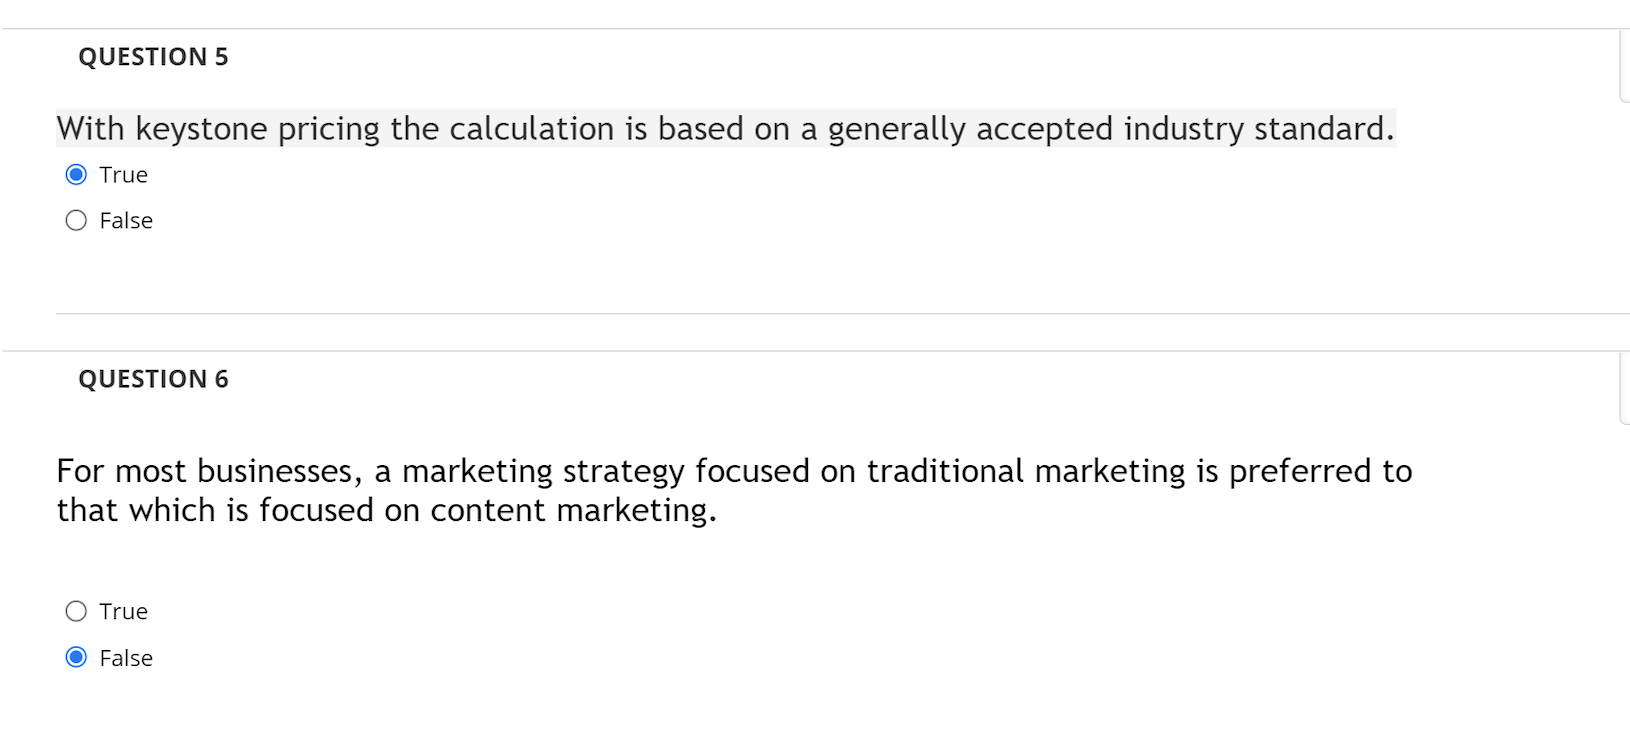Click the selected False option for Question 6
The width and height of the screenshot is (1630, 742).
pyautogui.click(x=76, y=658)
